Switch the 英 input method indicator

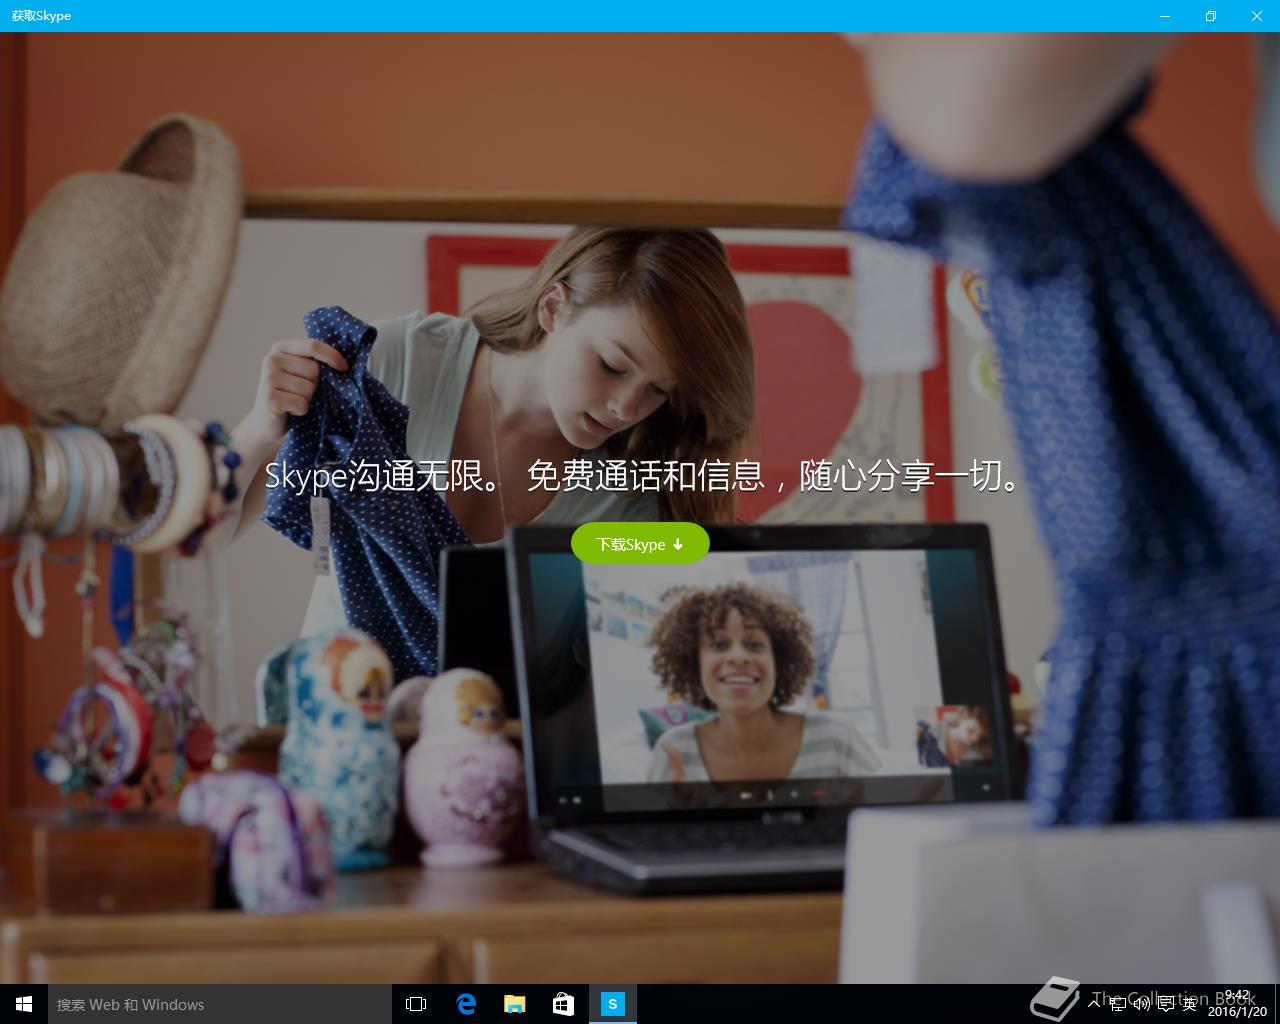click(x=1189, y=1004)
